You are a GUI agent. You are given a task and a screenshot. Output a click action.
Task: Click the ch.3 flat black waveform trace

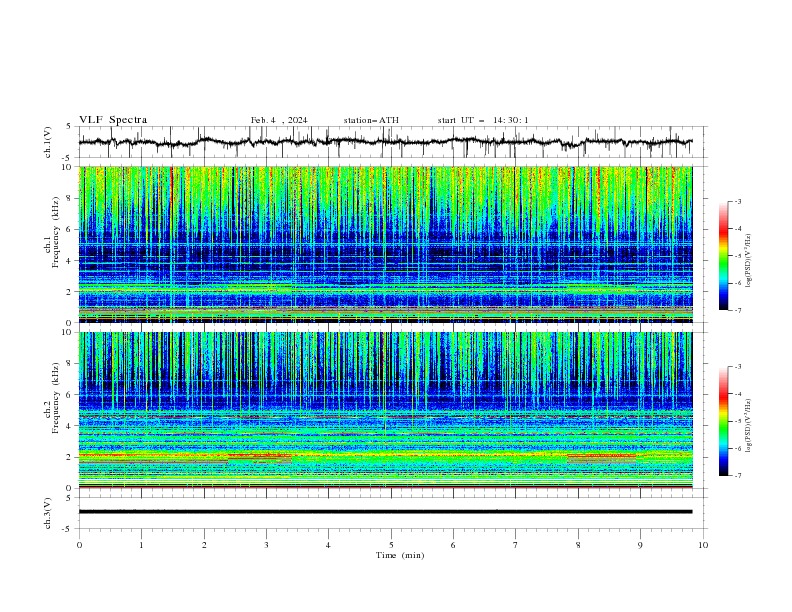click(x=385, y=512)
